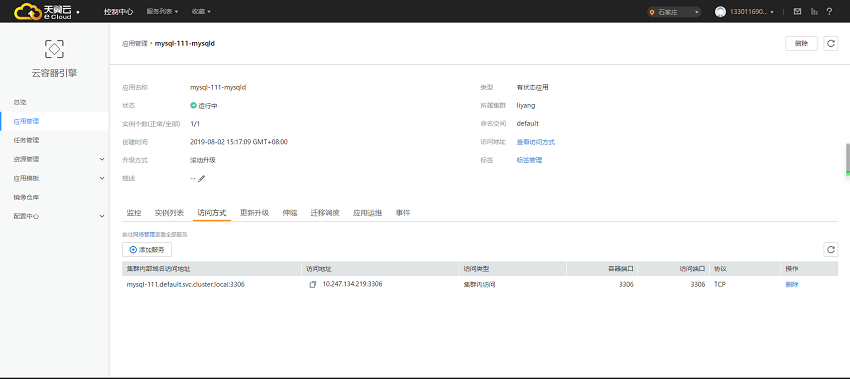Open the 服务列表 dropdown menu
The height and width of the screenshot is (379, 850).
162,11
